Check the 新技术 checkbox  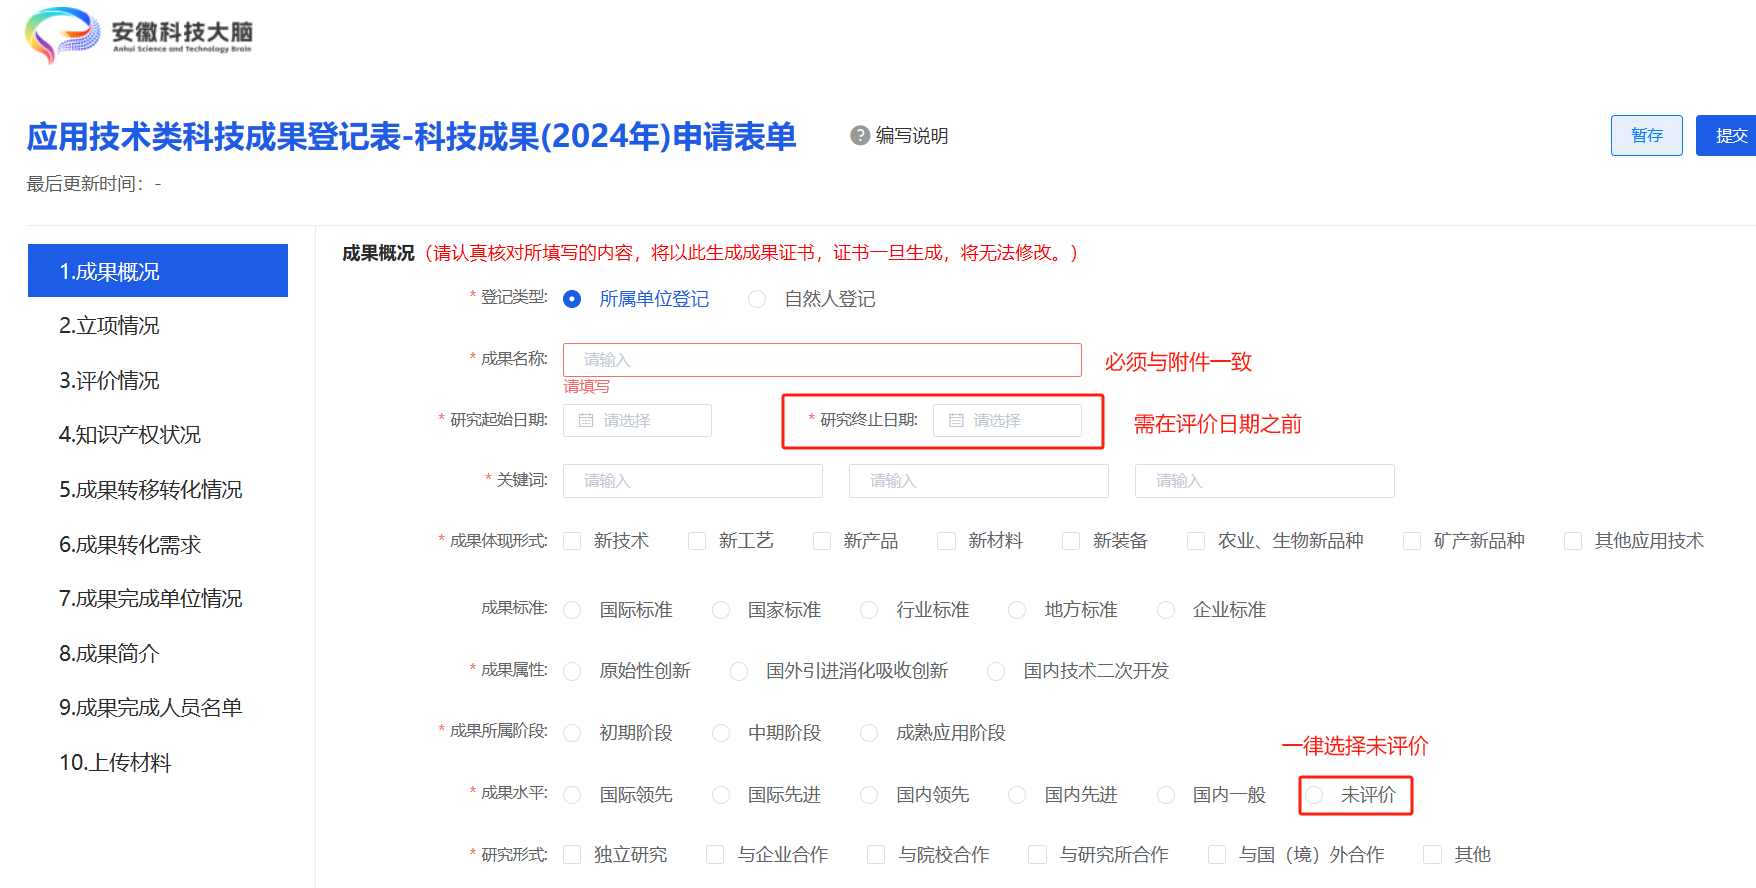click(x=572, y=541)
